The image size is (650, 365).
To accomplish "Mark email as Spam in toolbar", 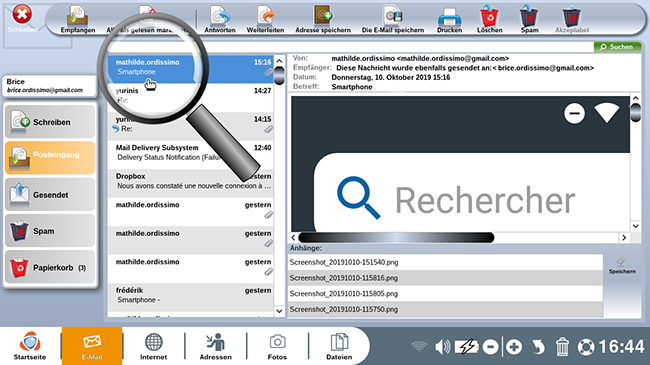I will pyautogui.click(x=529, y=19).
